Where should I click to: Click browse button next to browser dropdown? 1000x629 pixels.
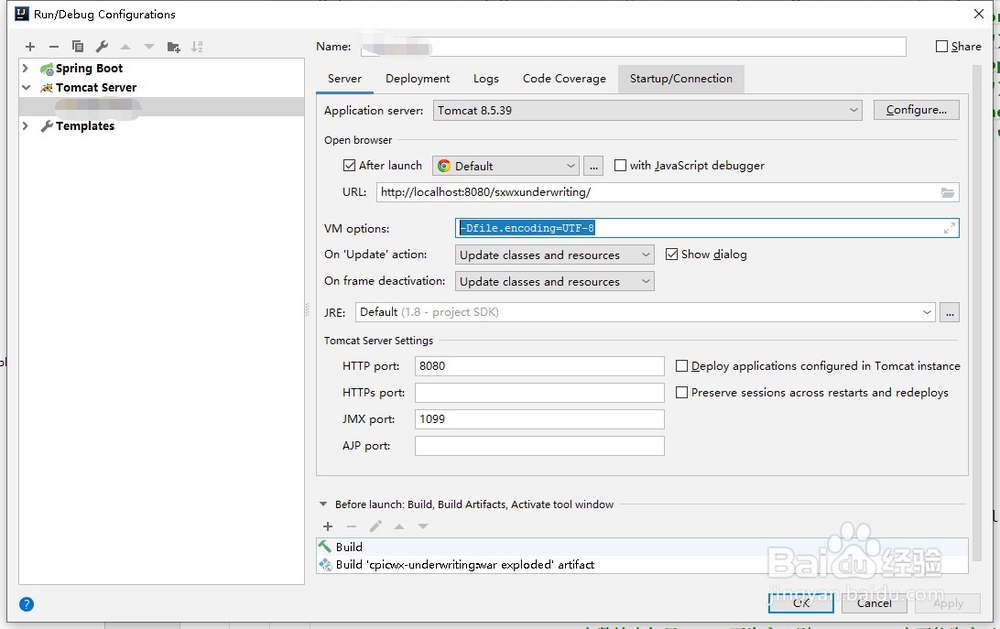[593, 166]
